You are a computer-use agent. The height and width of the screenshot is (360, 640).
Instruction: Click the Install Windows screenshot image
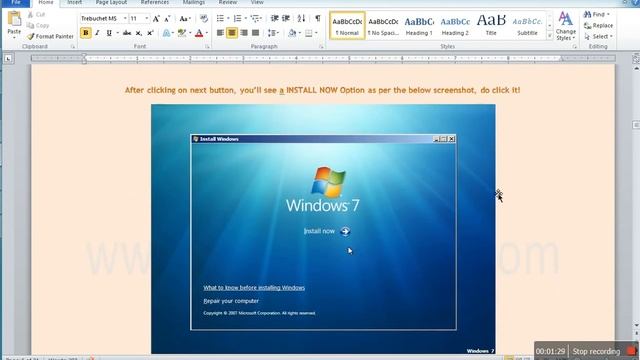coord(323,229)
